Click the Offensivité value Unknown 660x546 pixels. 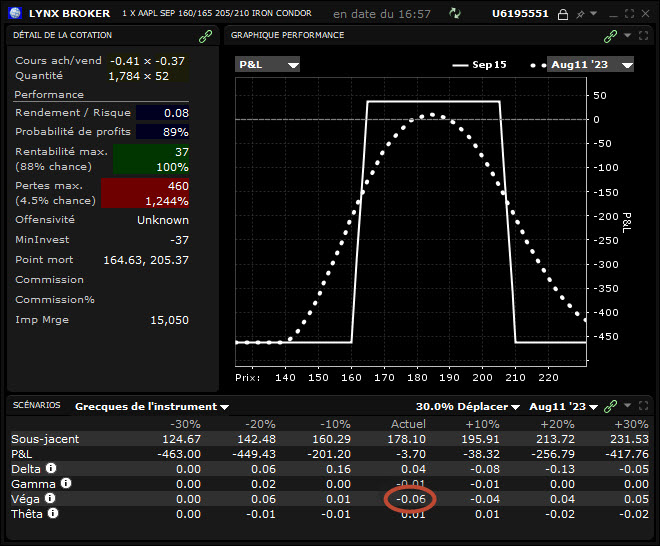[163, 220]
